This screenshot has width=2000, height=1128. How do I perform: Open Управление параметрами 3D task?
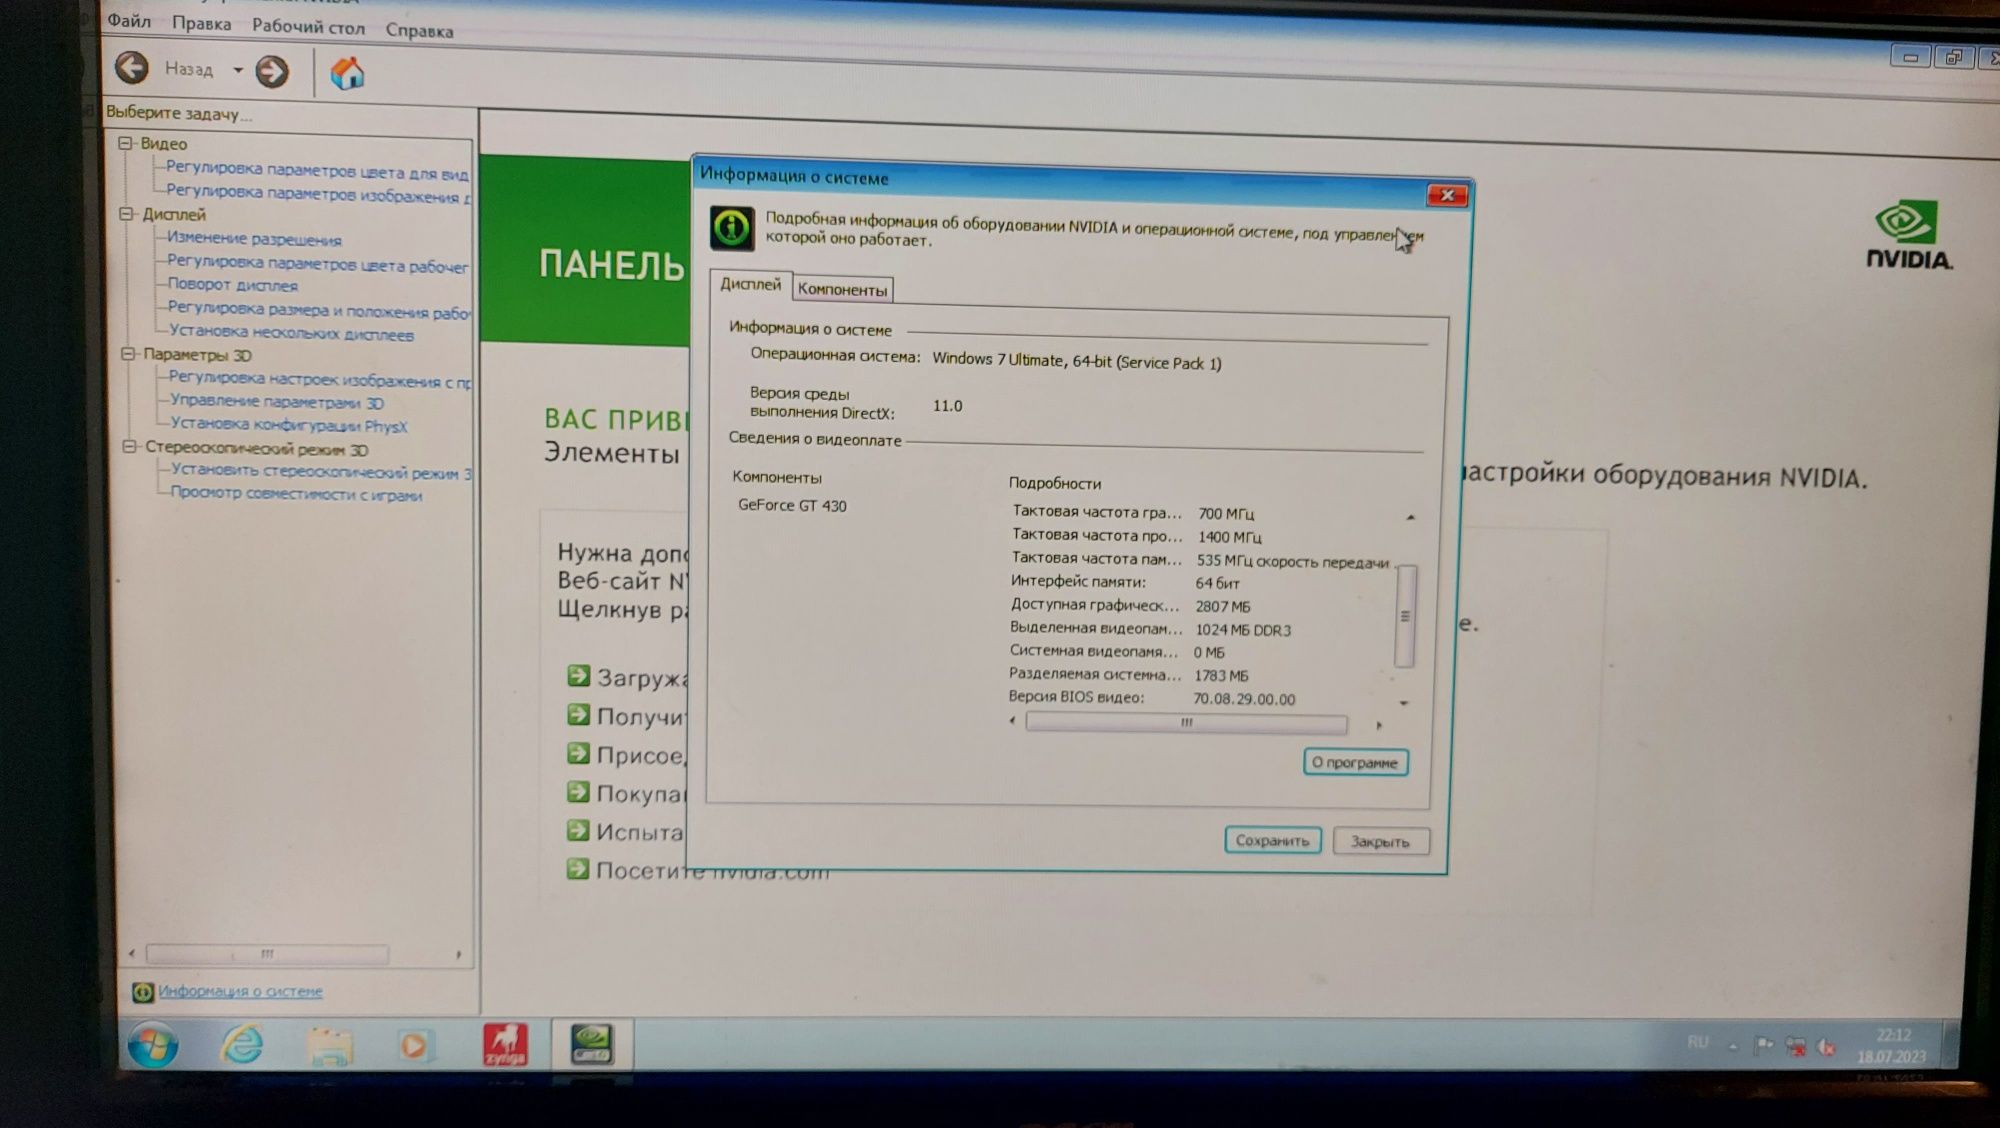(x=276, y=402)
